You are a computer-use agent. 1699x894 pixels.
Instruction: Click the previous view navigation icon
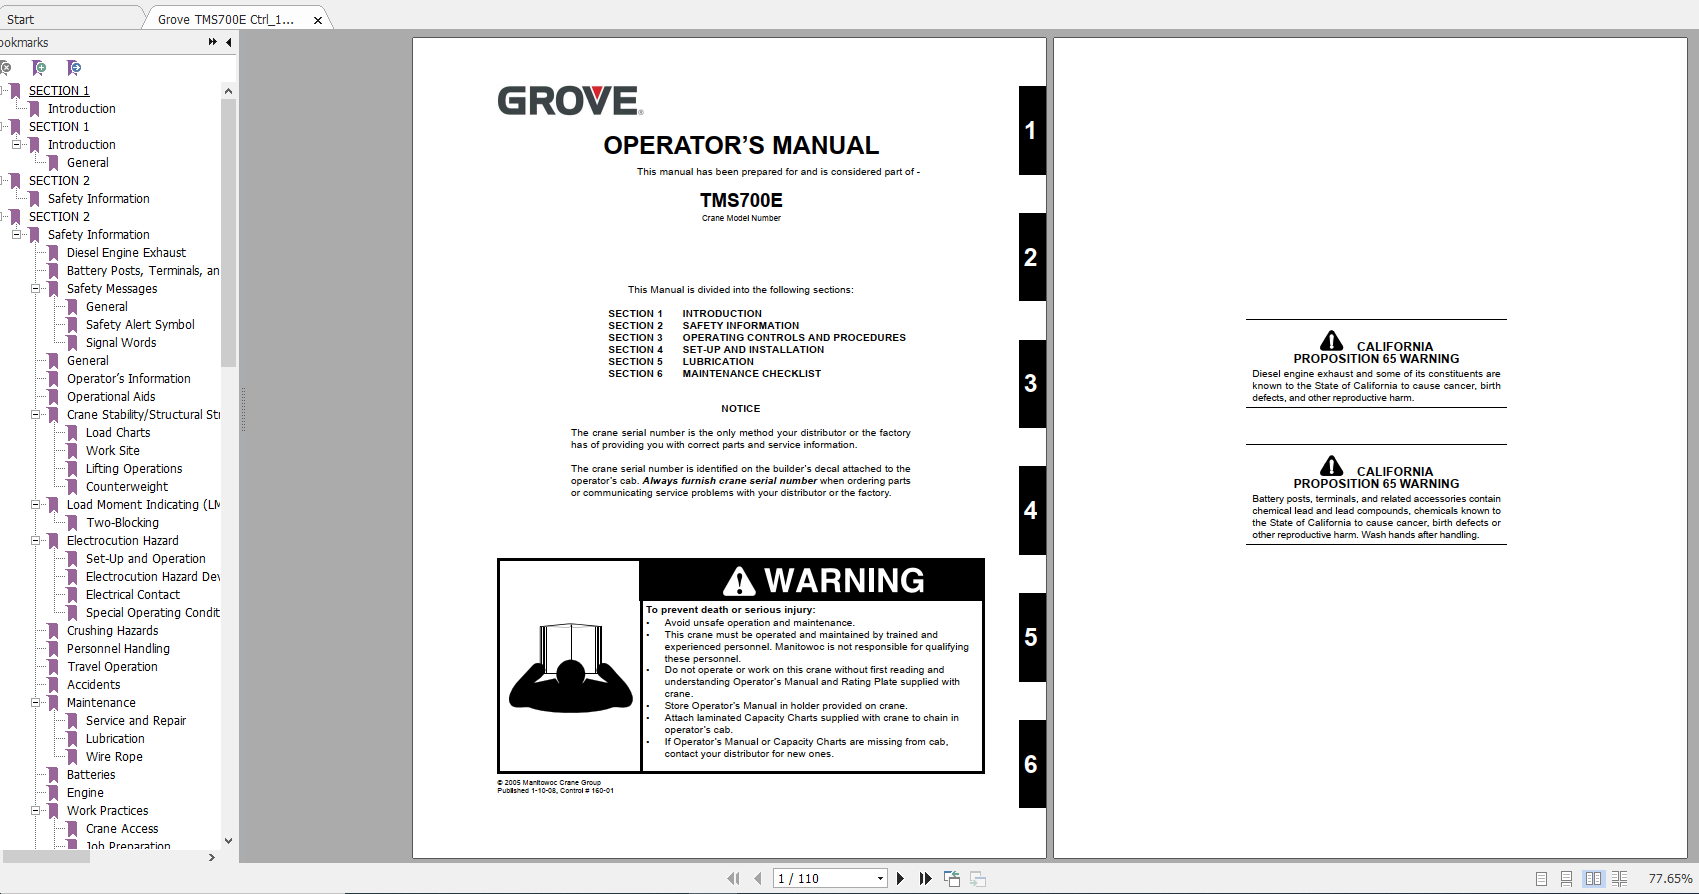click(952, 878)
